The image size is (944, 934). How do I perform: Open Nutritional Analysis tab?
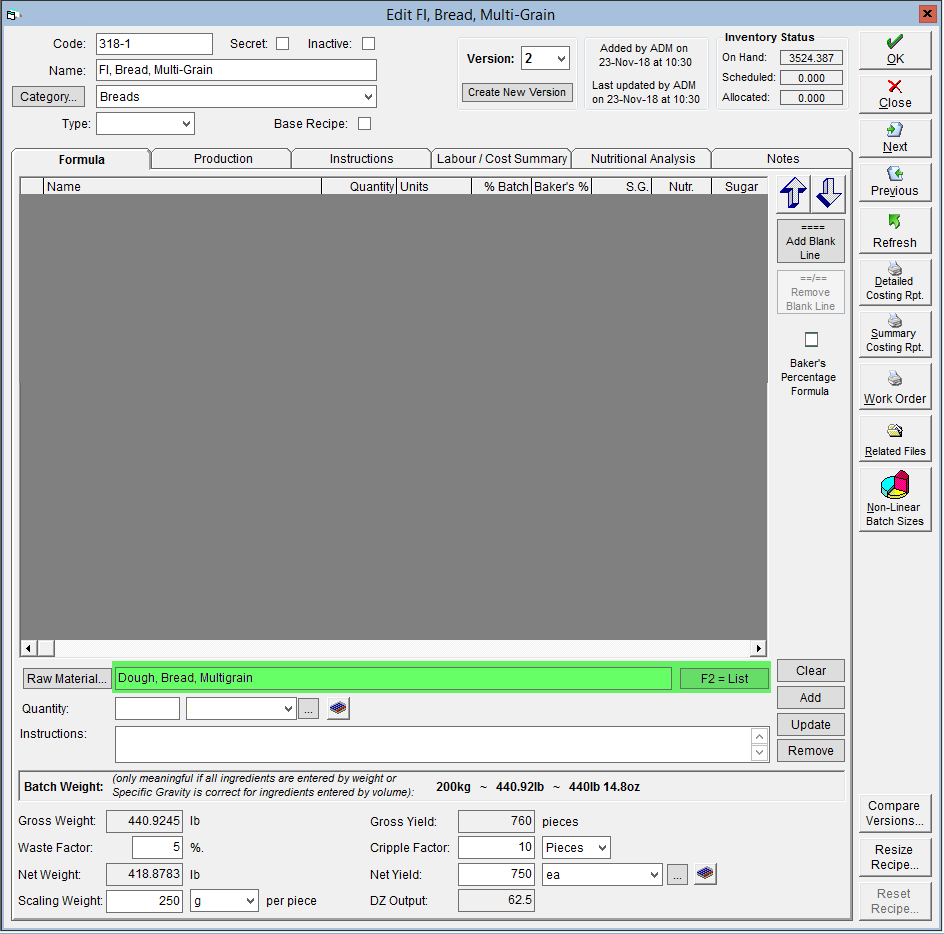coord(642,158)
